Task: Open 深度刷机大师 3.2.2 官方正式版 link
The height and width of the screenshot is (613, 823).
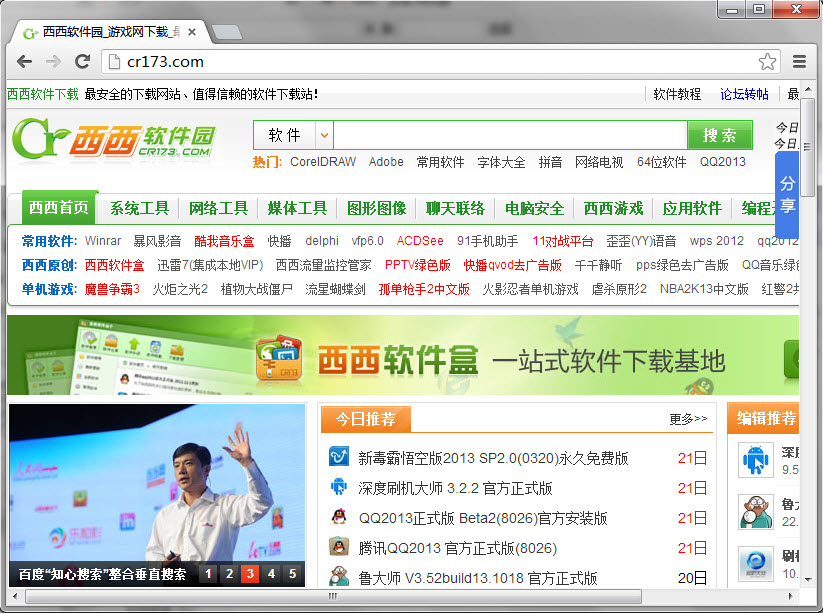Action: tap(455, 488)
